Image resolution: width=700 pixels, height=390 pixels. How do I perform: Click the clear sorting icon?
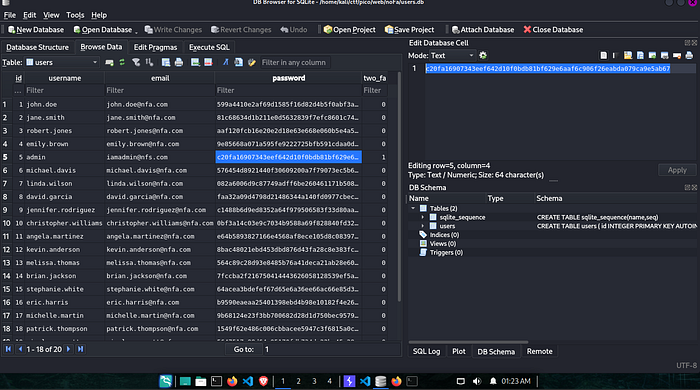coord(149,62)
